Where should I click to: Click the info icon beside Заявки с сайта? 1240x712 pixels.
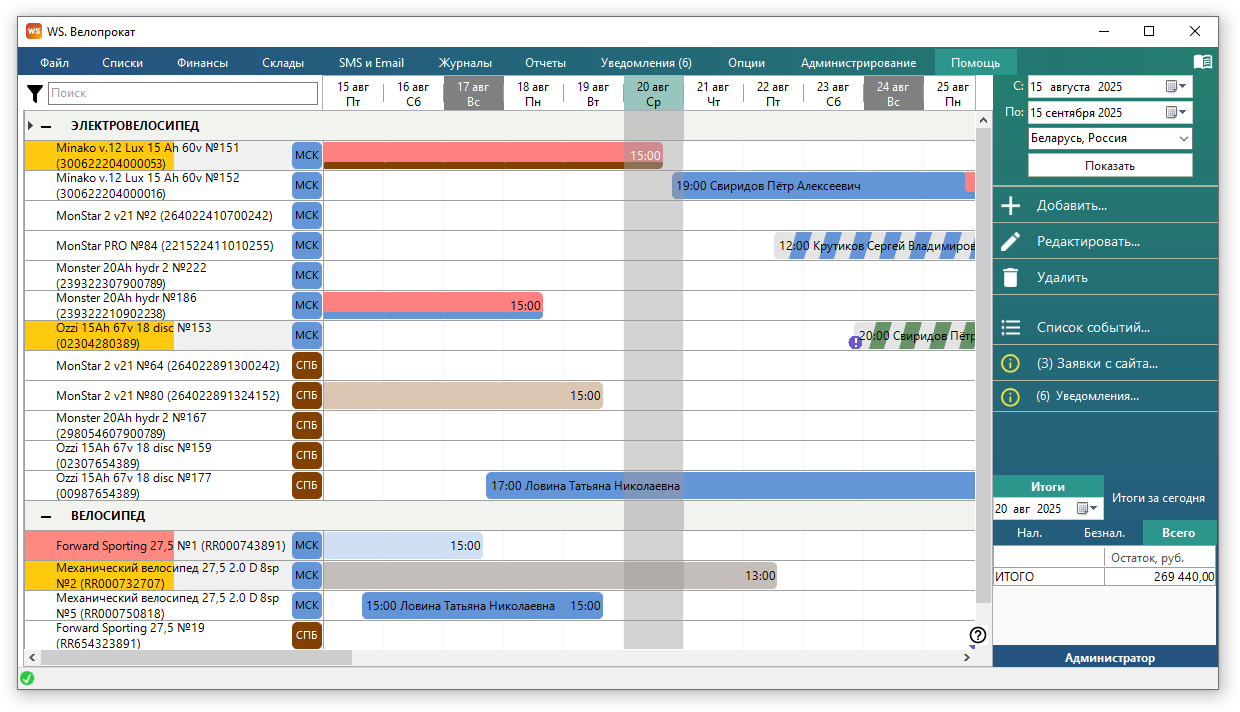coord(1011,364)
